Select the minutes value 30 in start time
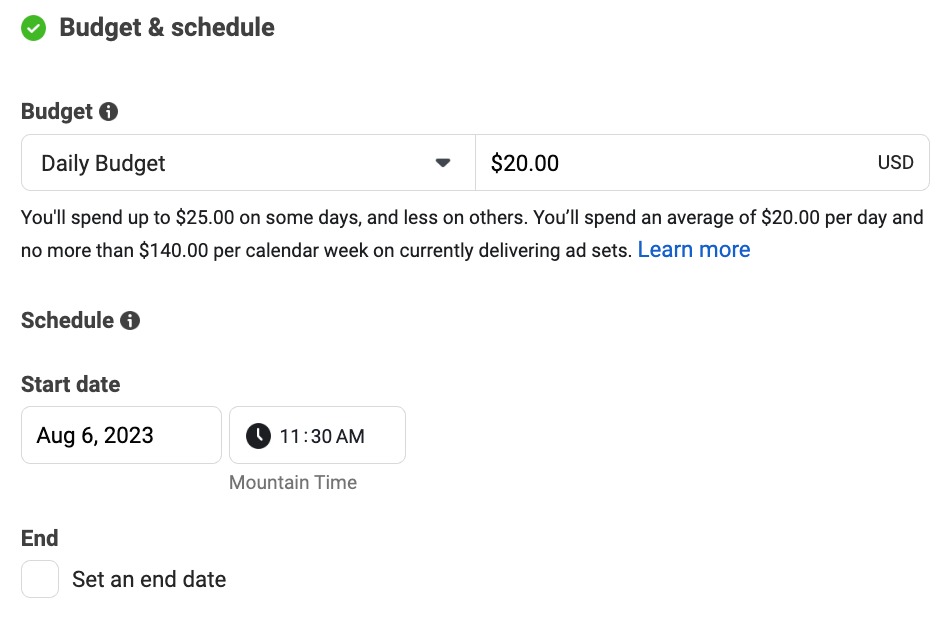950x628 pixels. click(x=322, y=436)
